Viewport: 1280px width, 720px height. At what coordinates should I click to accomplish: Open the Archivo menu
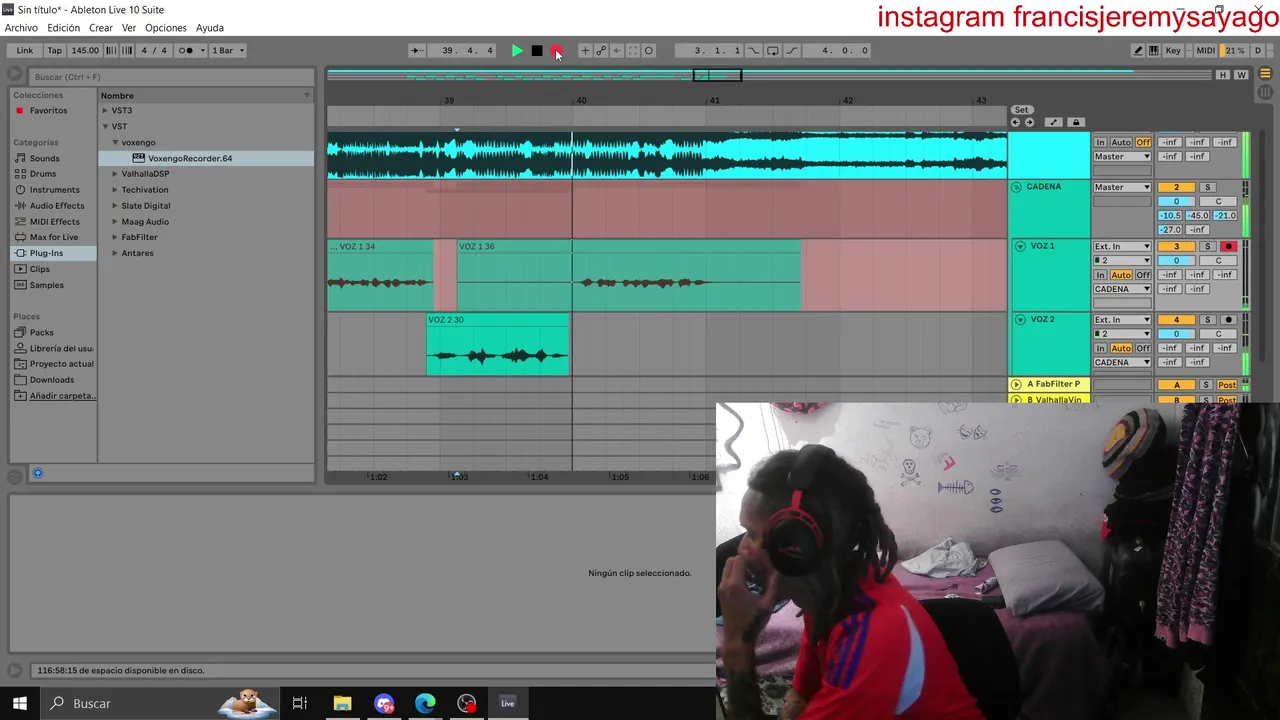click(21, 28)
